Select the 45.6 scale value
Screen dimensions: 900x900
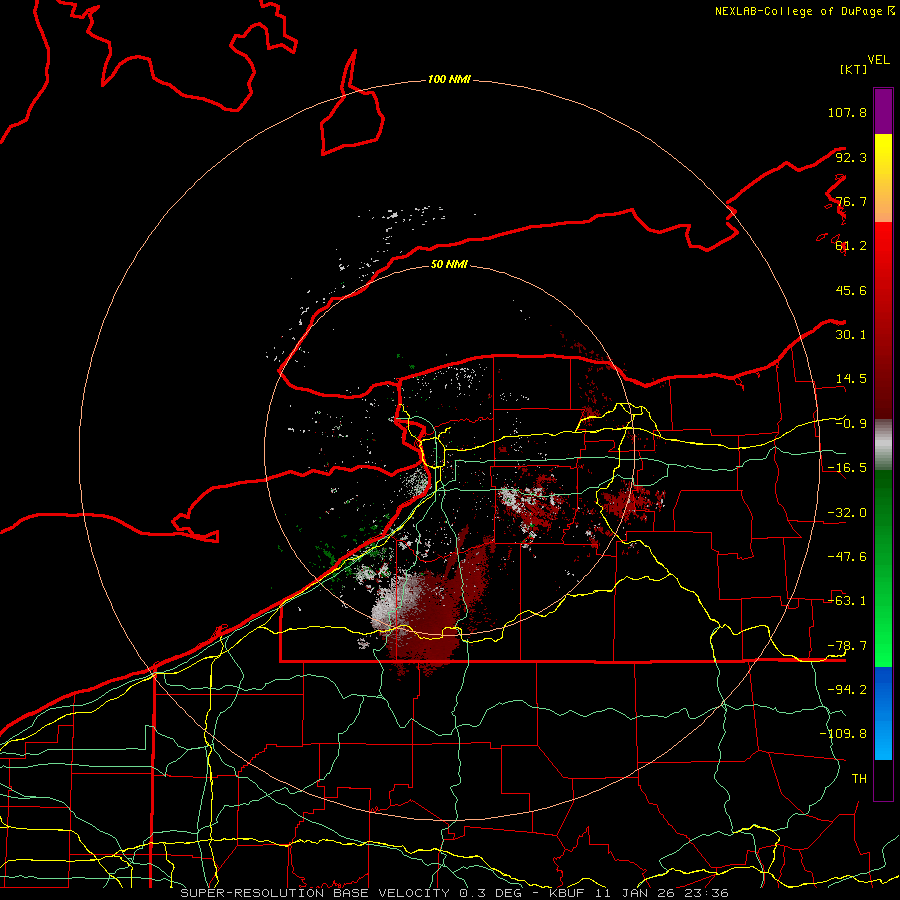851,290
